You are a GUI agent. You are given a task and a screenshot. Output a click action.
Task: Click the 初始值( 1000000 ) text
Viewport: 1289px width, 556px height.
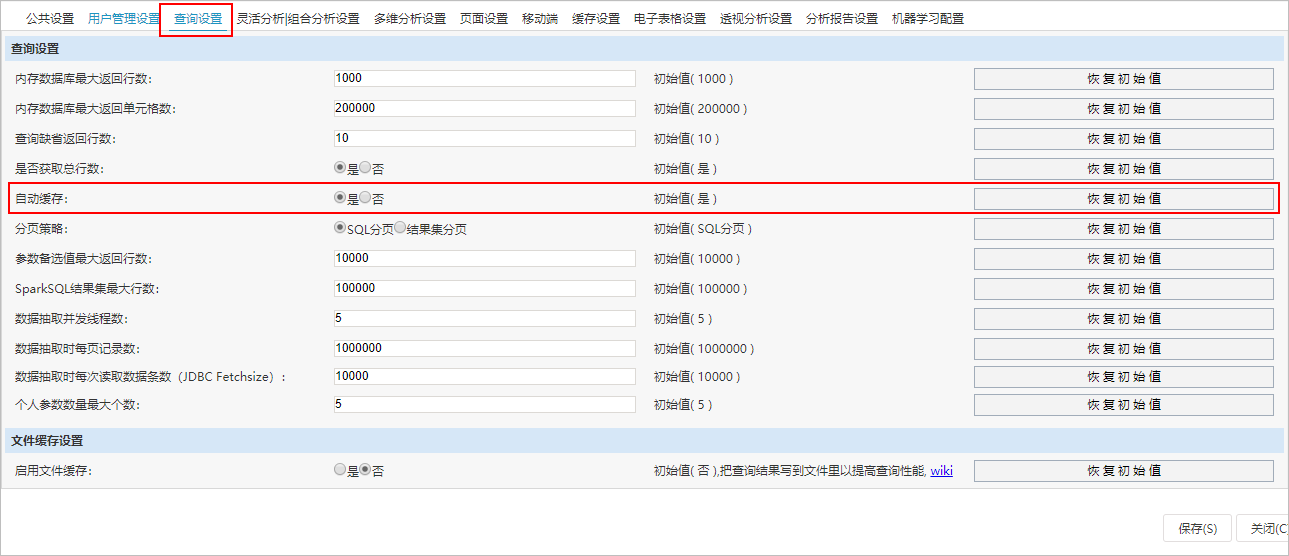pos(704,349)
